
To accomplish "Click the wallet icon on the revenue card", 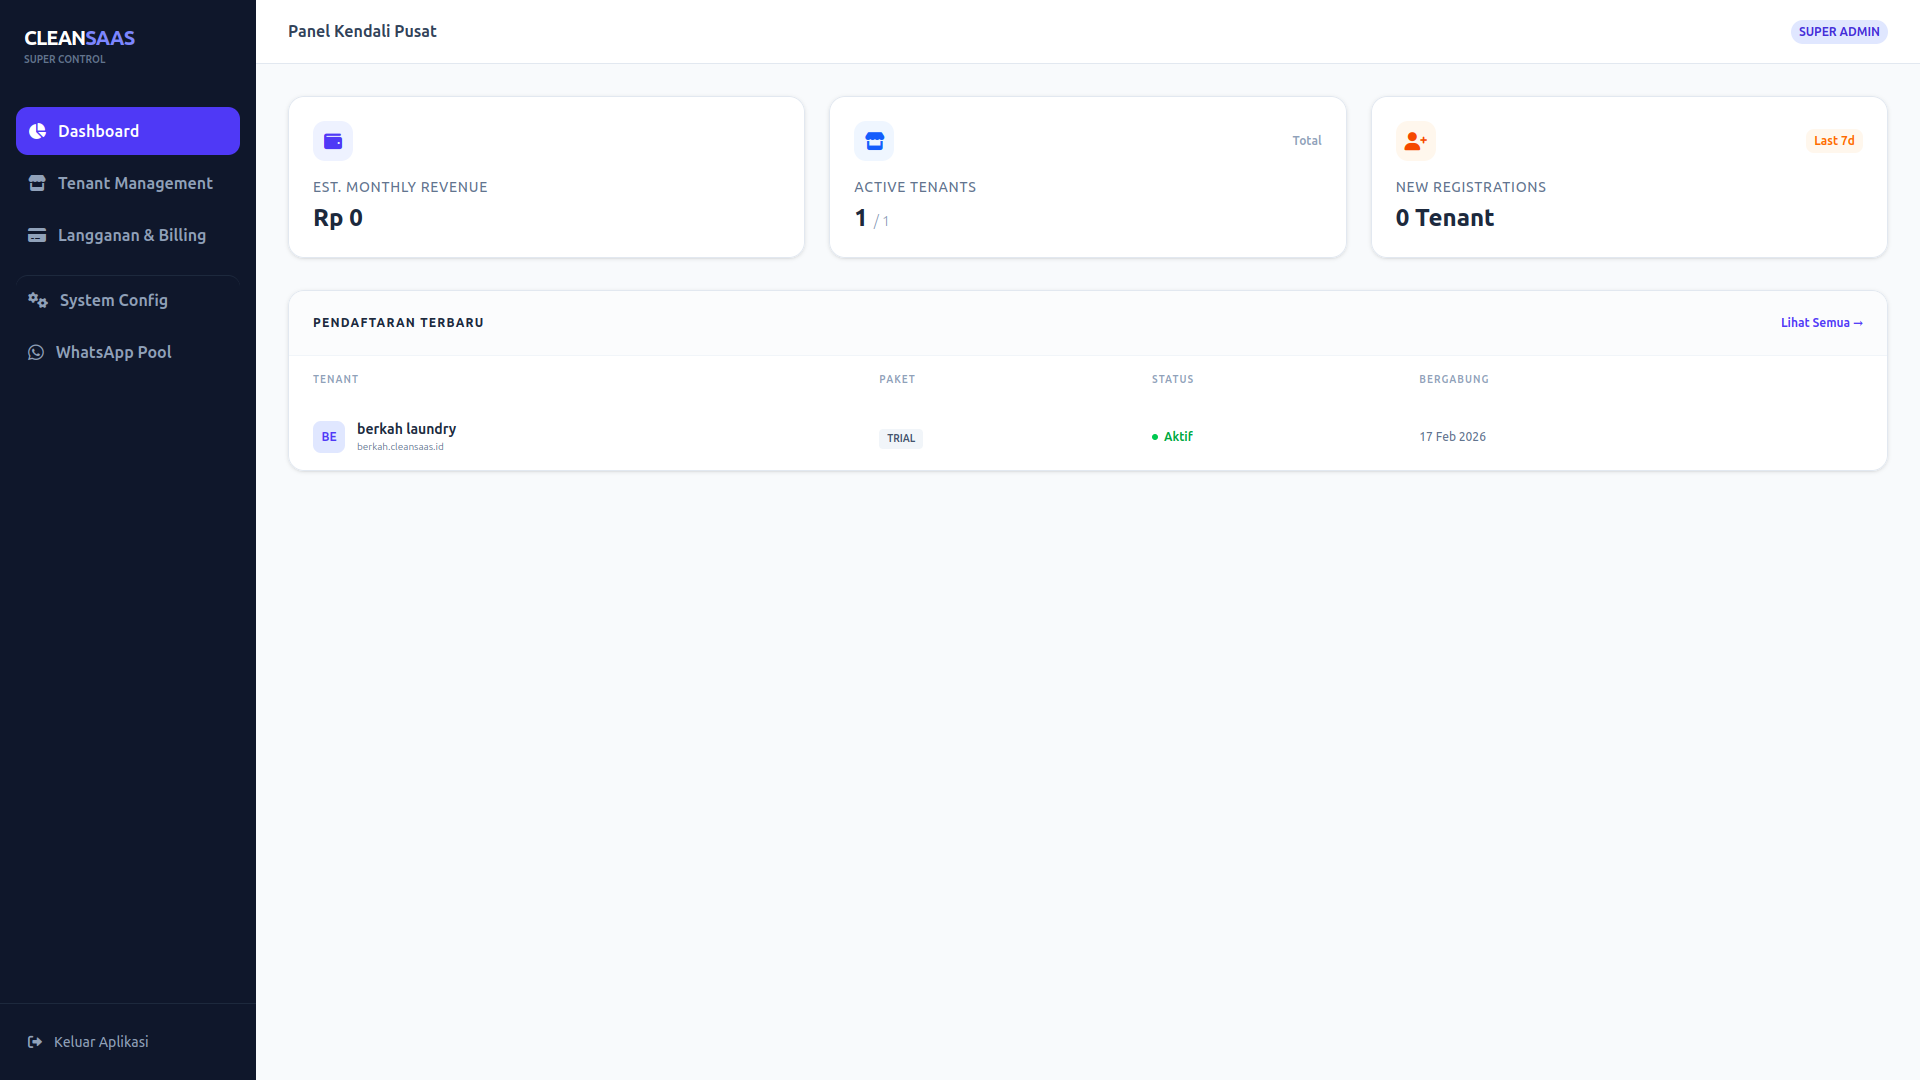I will coord(333,141).
